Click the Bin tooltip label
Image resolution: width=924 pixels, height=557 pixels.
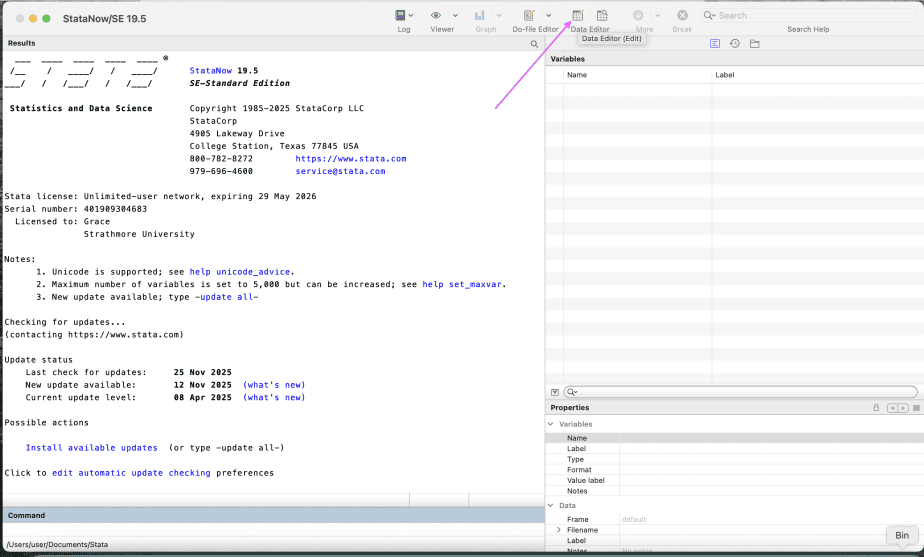(x=902, y=535)
